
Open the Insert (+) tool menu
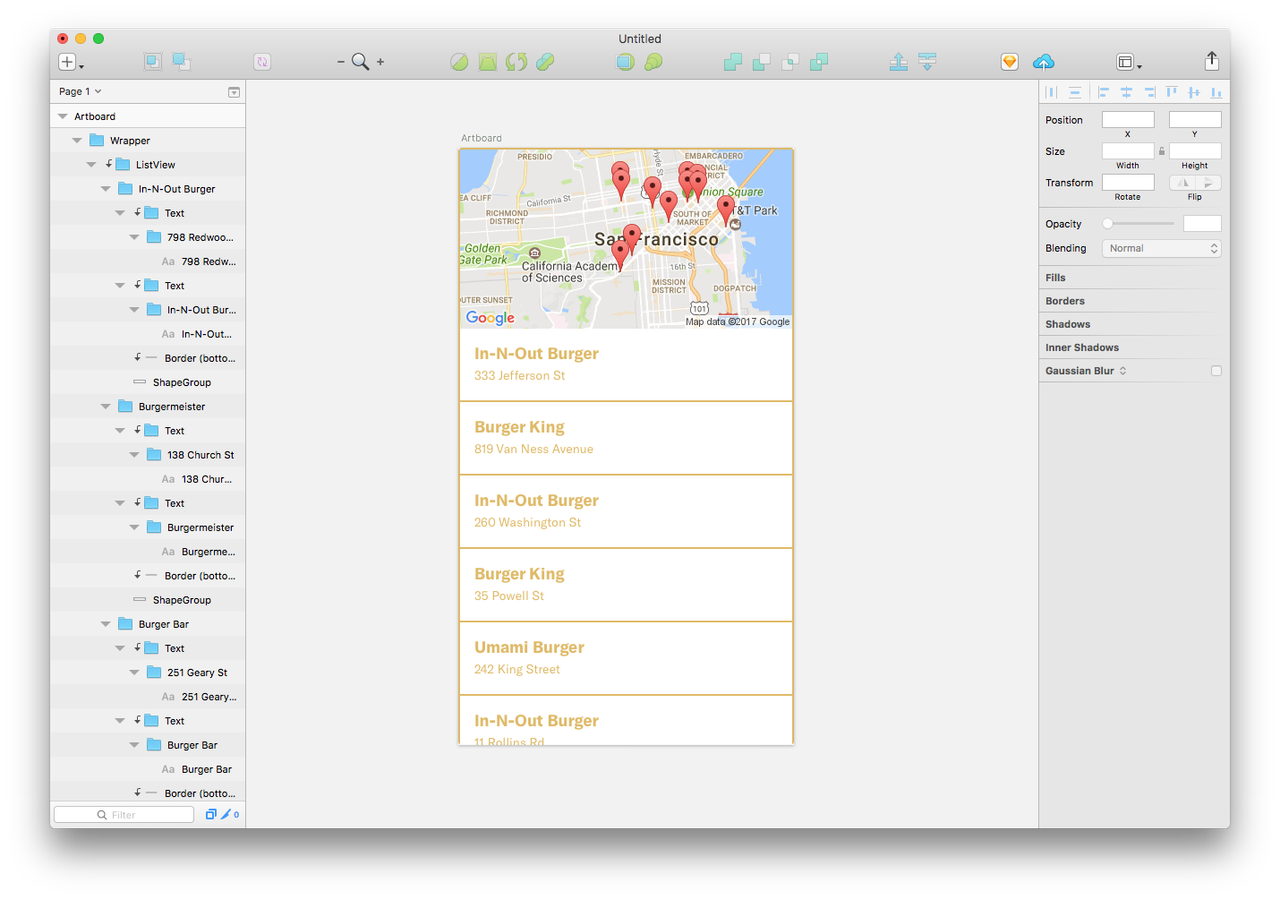(71, 62)
